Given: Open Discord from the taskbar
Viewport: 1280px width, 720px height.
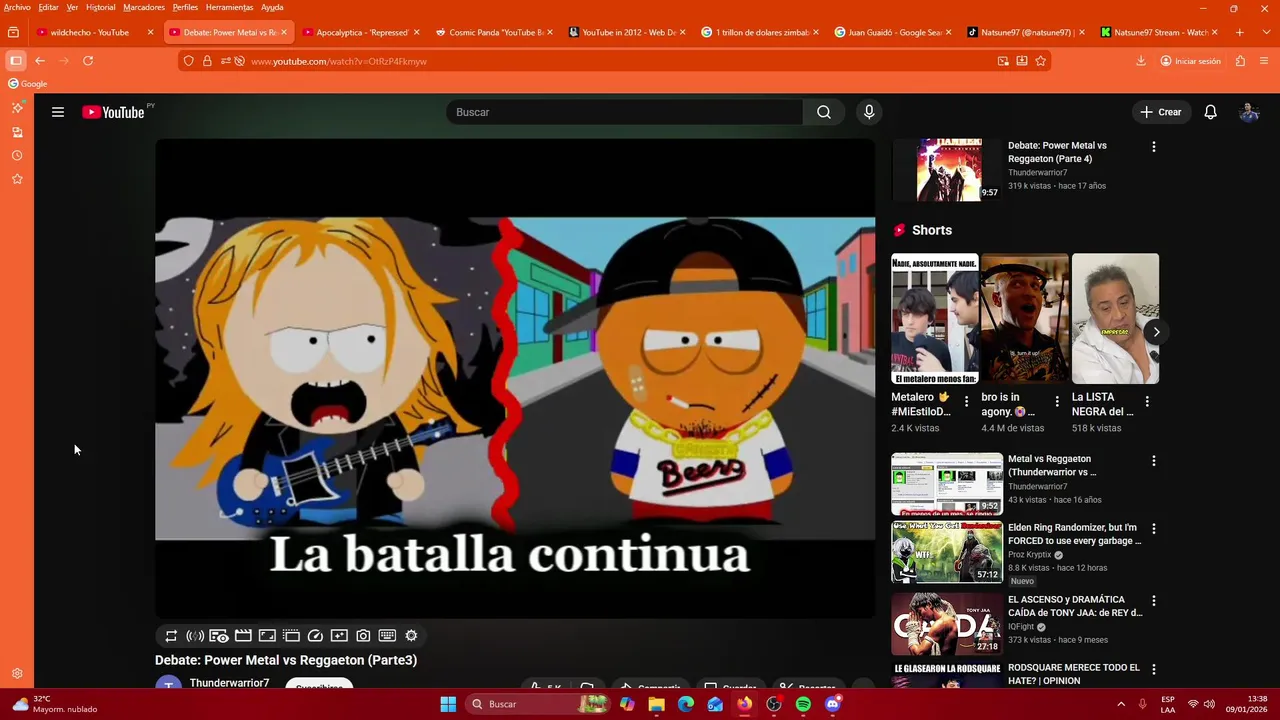Looking at the screenshot, I should pos(833,704).
